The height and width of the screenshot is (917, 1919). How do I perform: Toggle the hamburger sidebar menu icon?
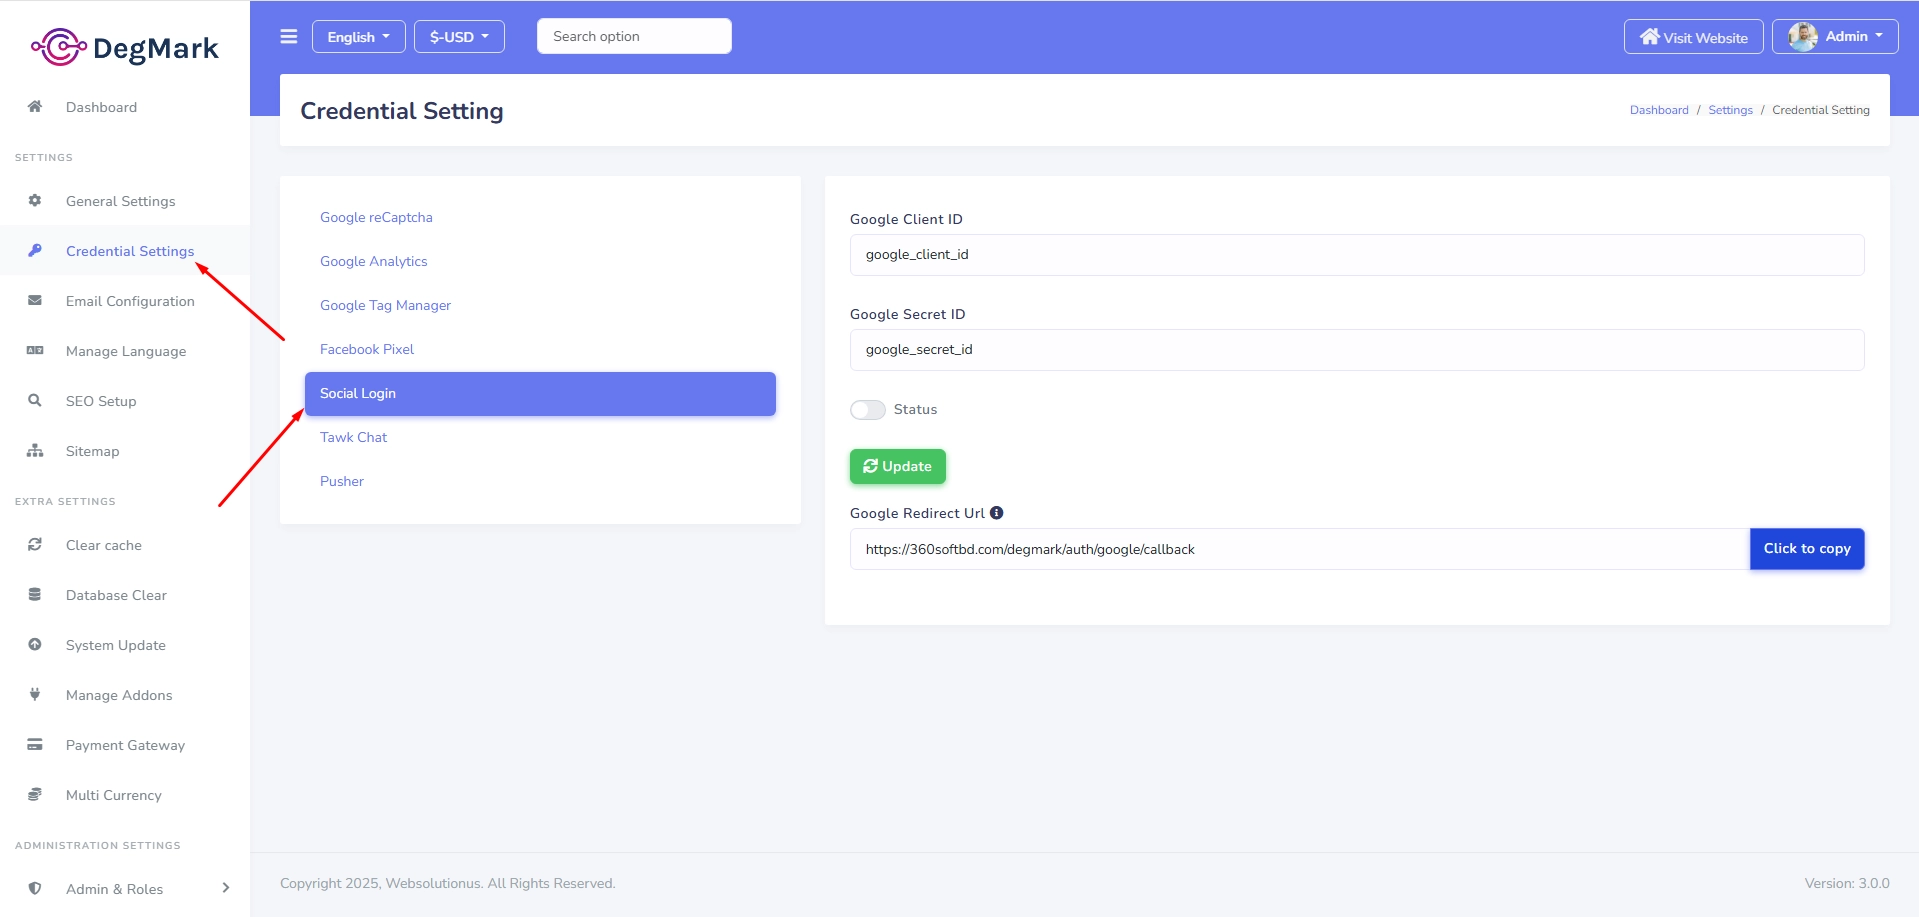[x=289, y=37]
